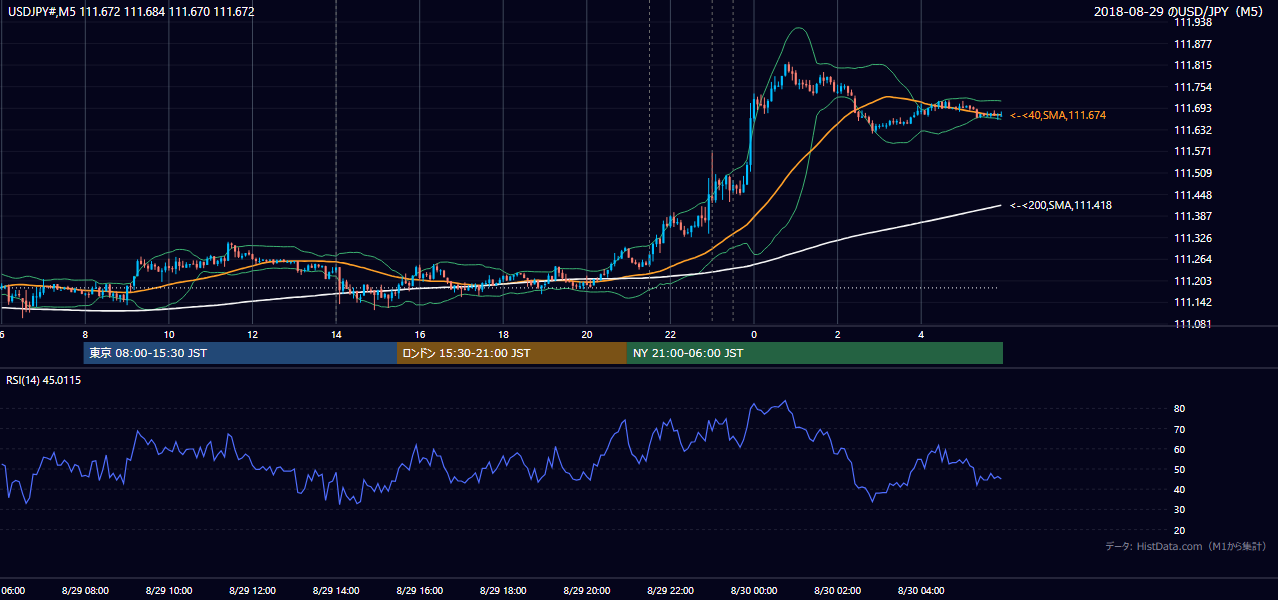
Task: Click hour label 8 under price chart
Action: [85, 335]
